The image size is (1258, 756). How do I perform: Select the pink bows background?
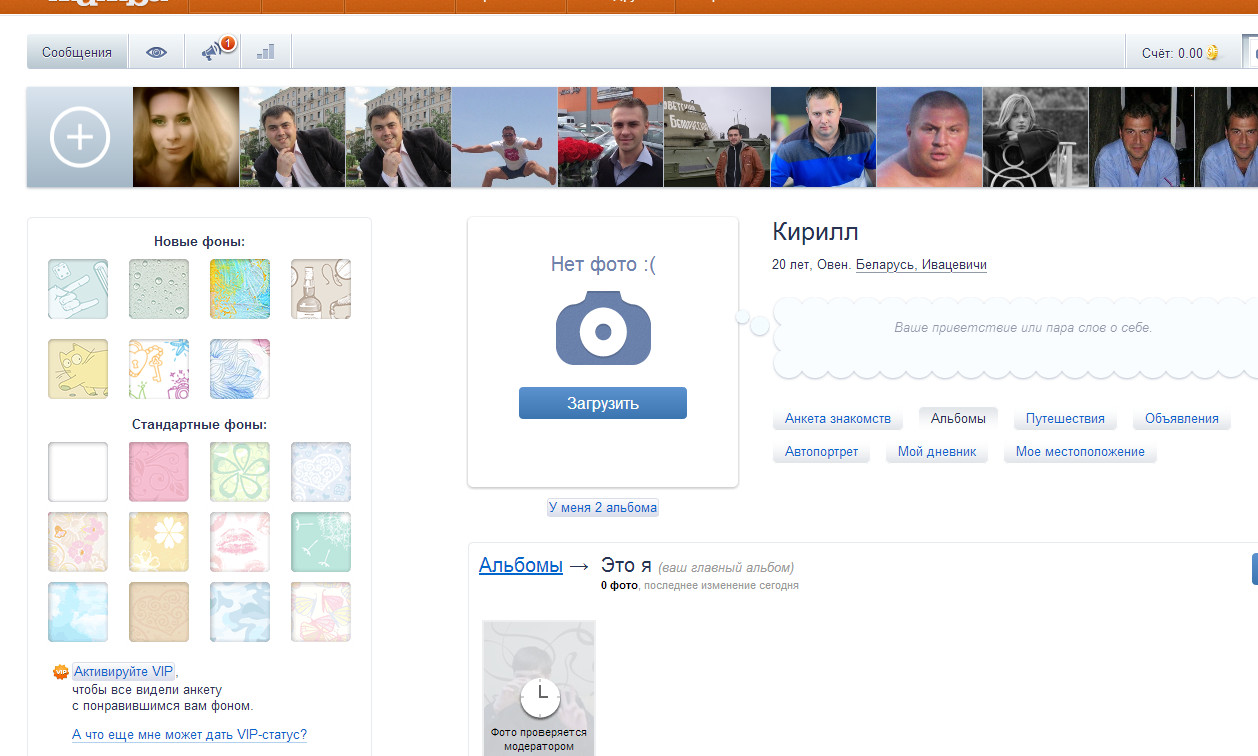tap(321, 612)
